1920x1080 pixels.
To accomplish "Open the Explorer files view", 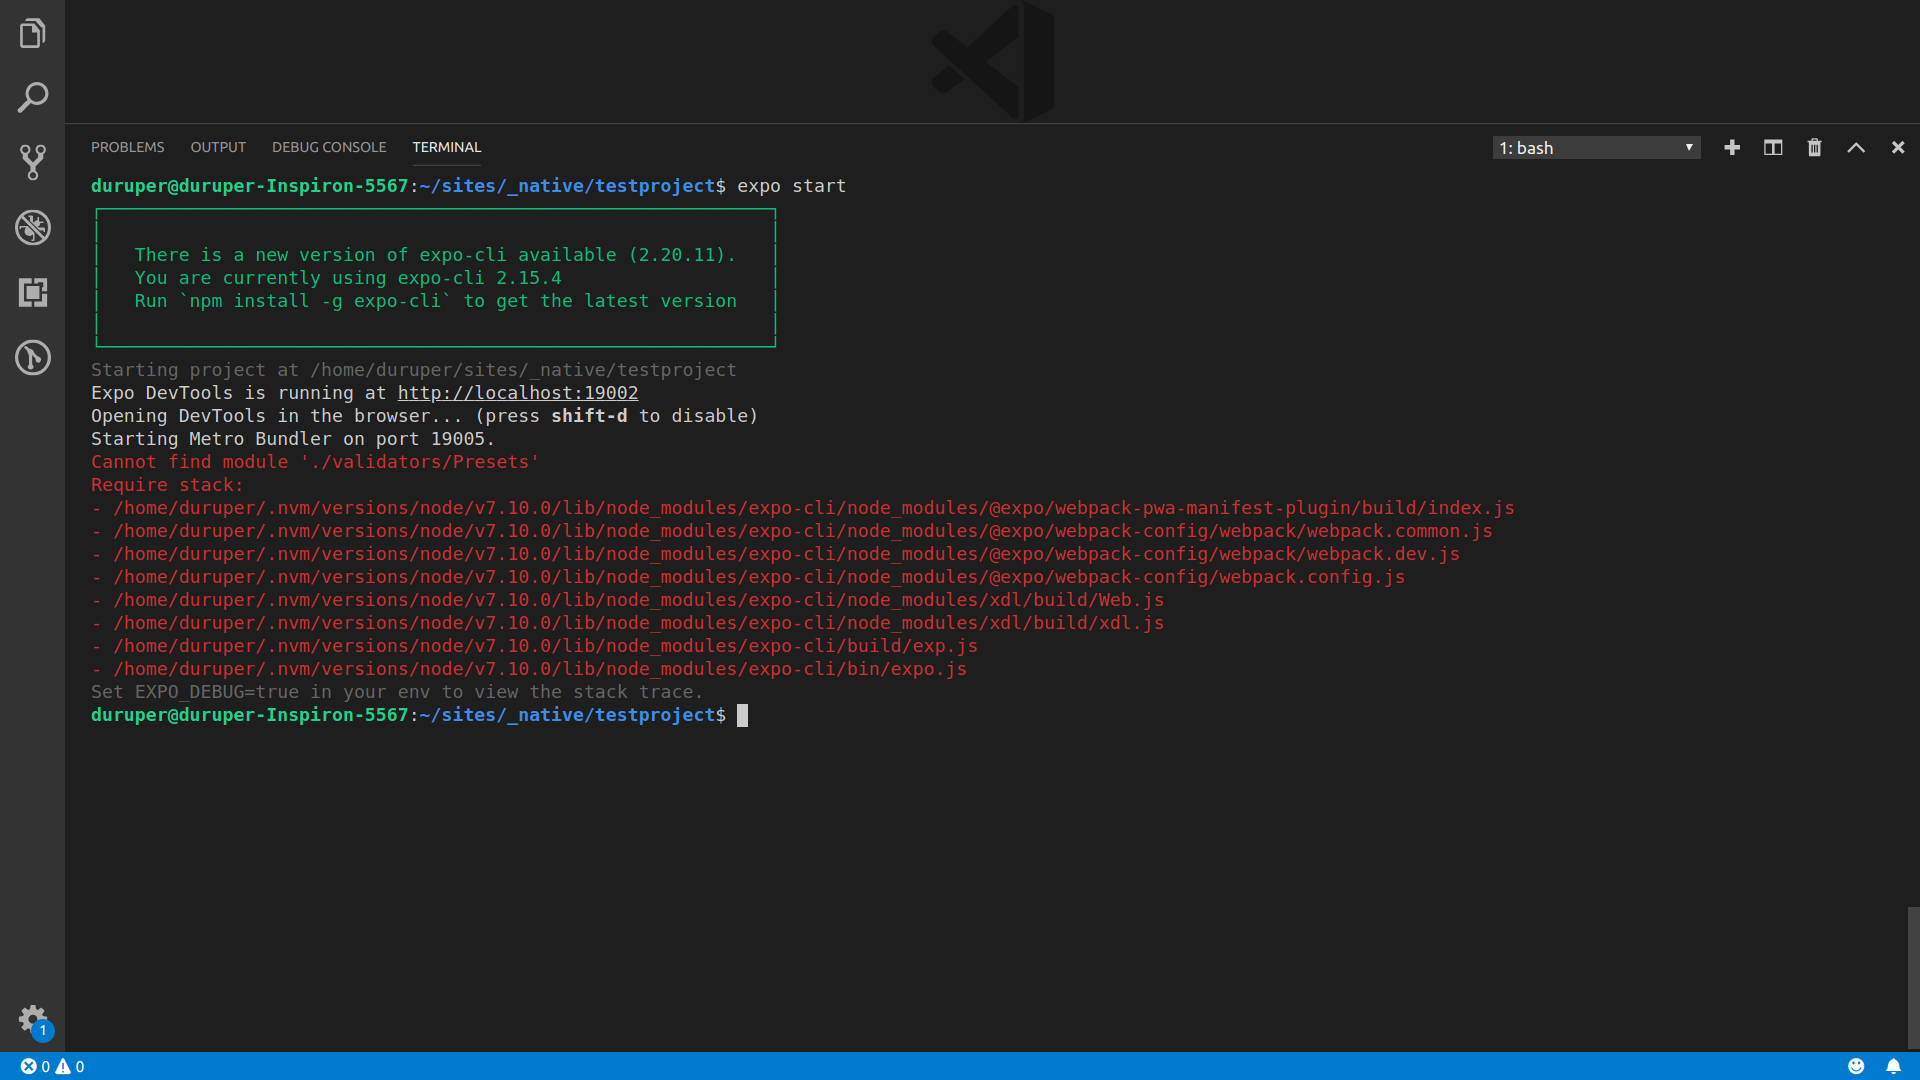I will pyautogui.click(x=32, y=33).
